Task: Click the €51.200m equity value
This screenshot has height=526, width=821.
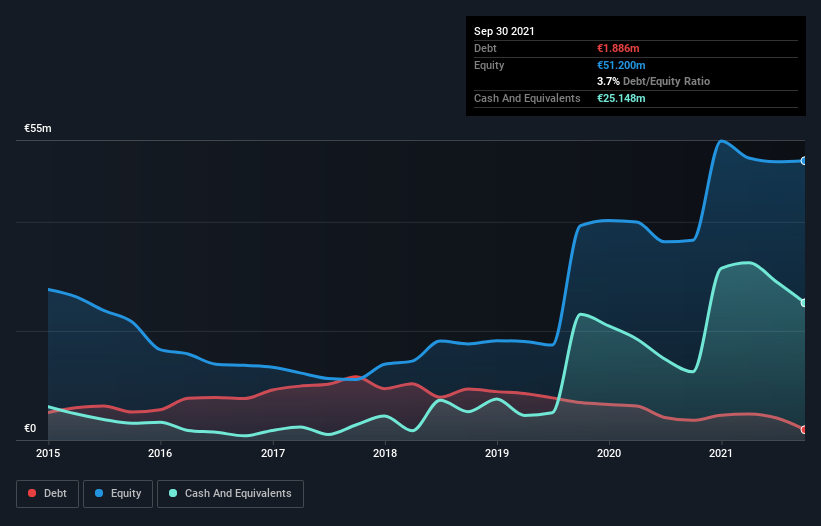Action: pos(621,65)
